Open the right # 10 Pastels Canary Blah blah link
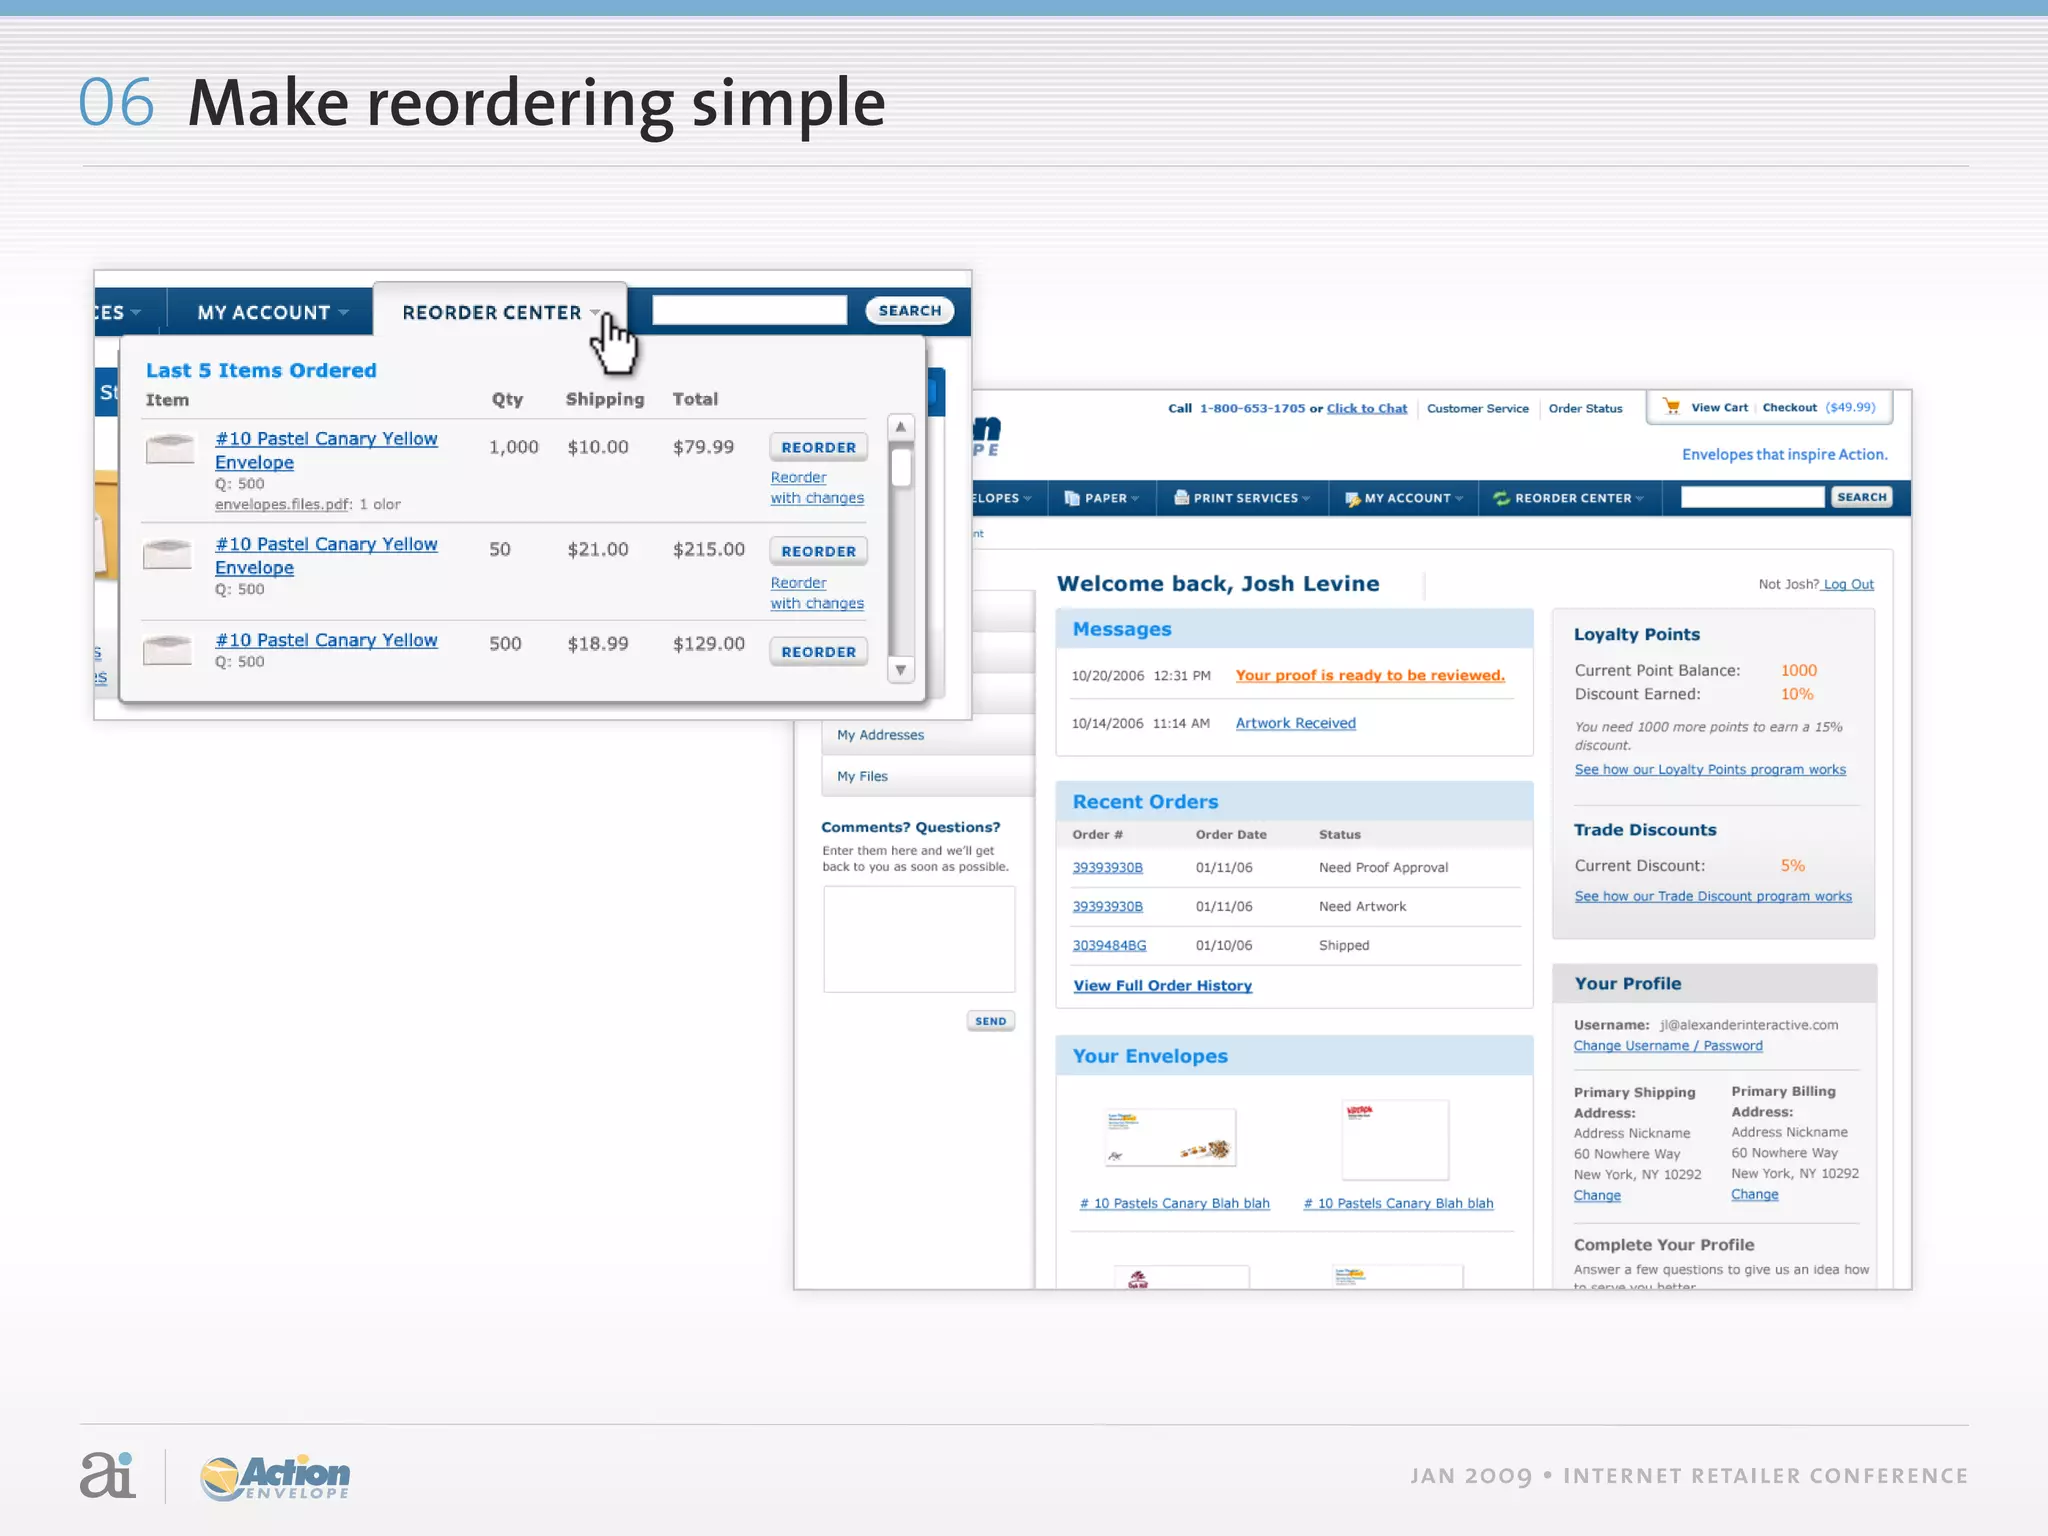Viewport: 2048px width, 1536px height. 1398,1203
